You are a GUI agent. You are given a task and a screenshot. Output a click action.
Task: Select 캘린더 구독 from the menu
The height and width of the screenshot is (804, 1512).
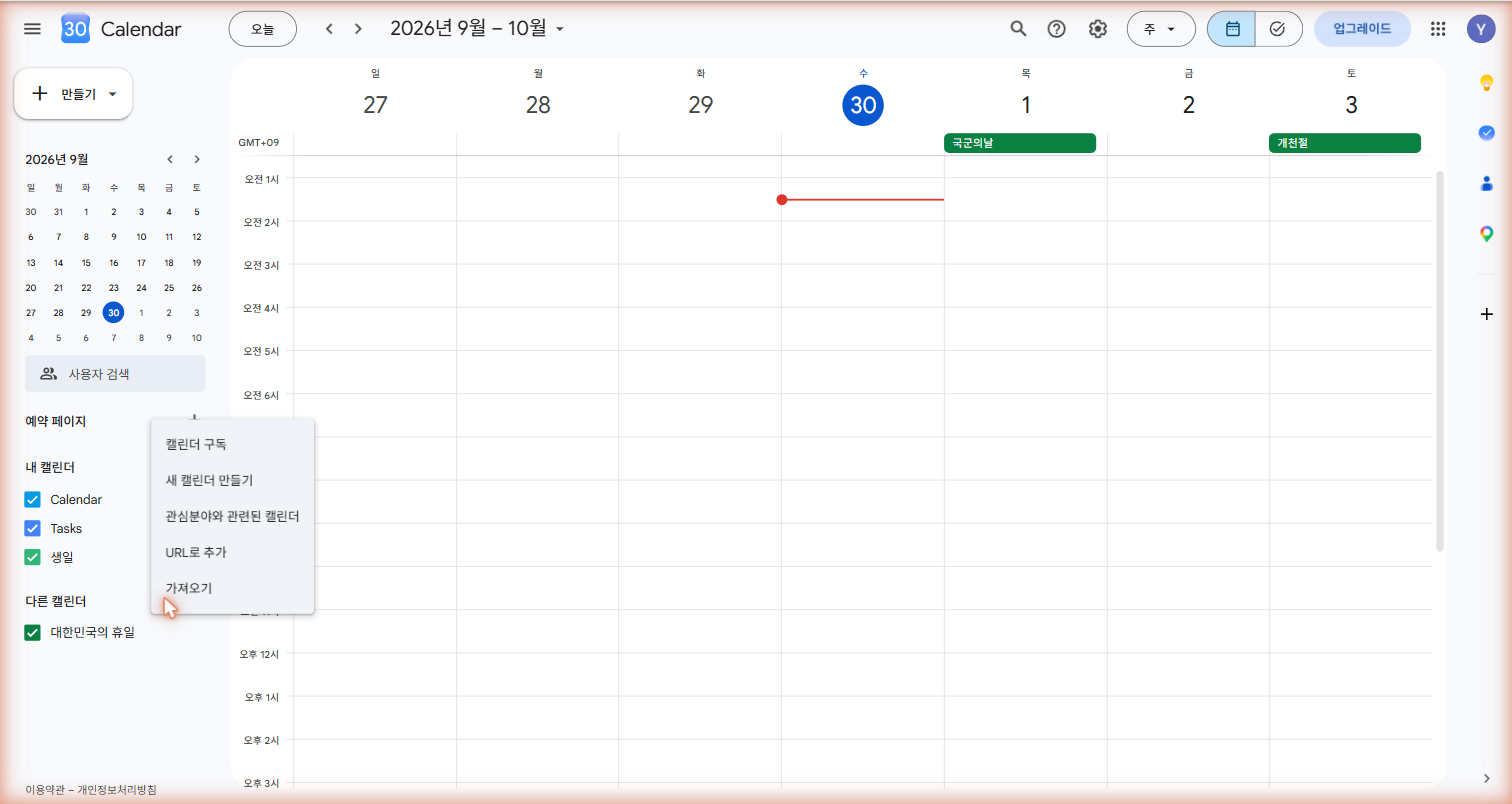coord(232,444)
